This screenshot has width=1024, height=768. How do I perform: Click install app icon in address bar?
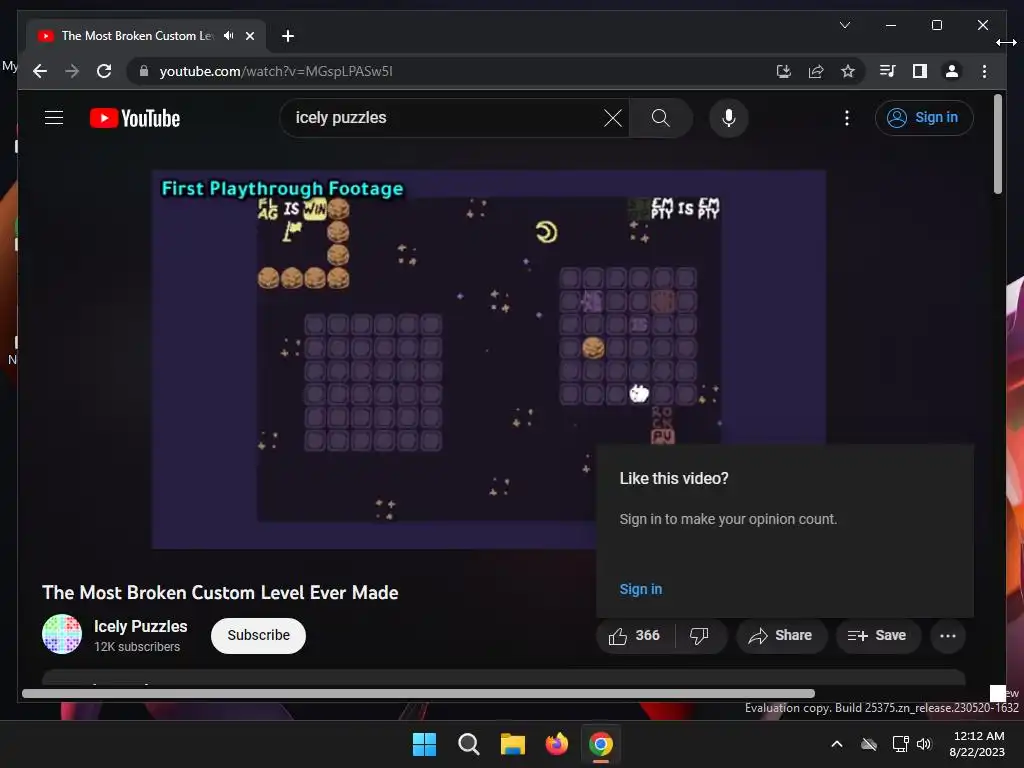tap(784, 71)
